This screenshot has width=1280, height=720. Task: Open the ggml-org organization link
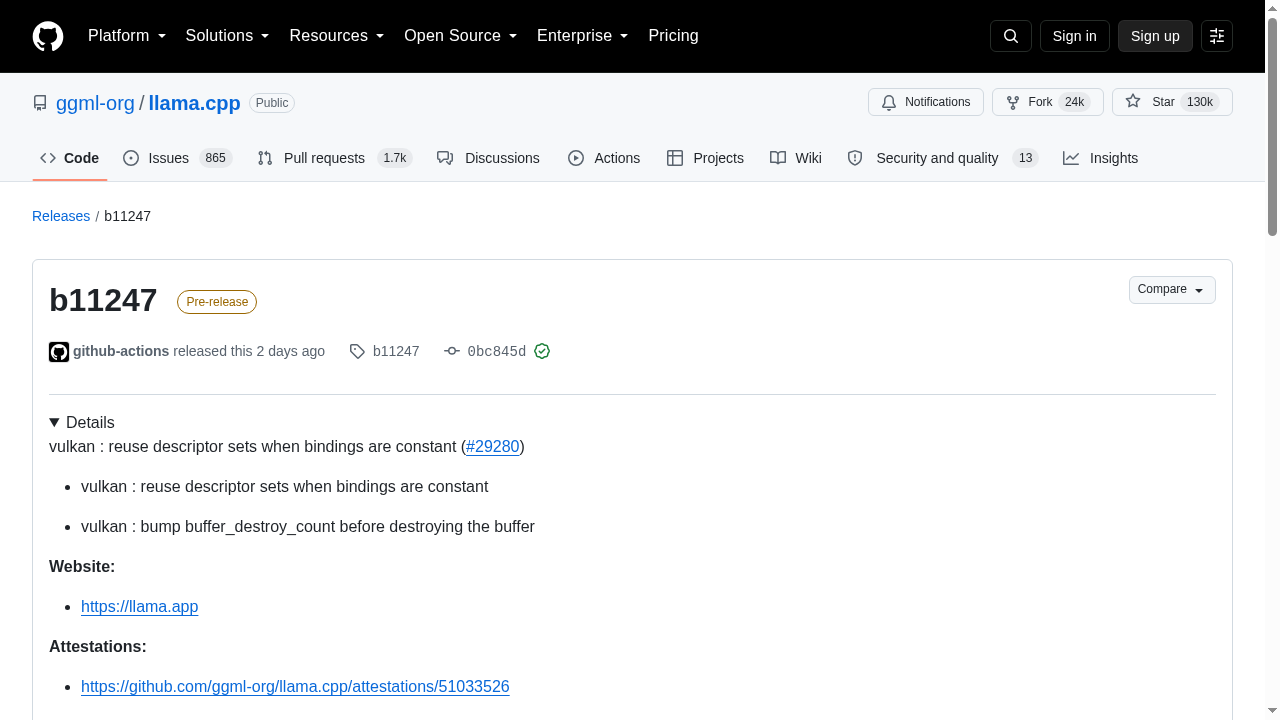click(95, 103)
